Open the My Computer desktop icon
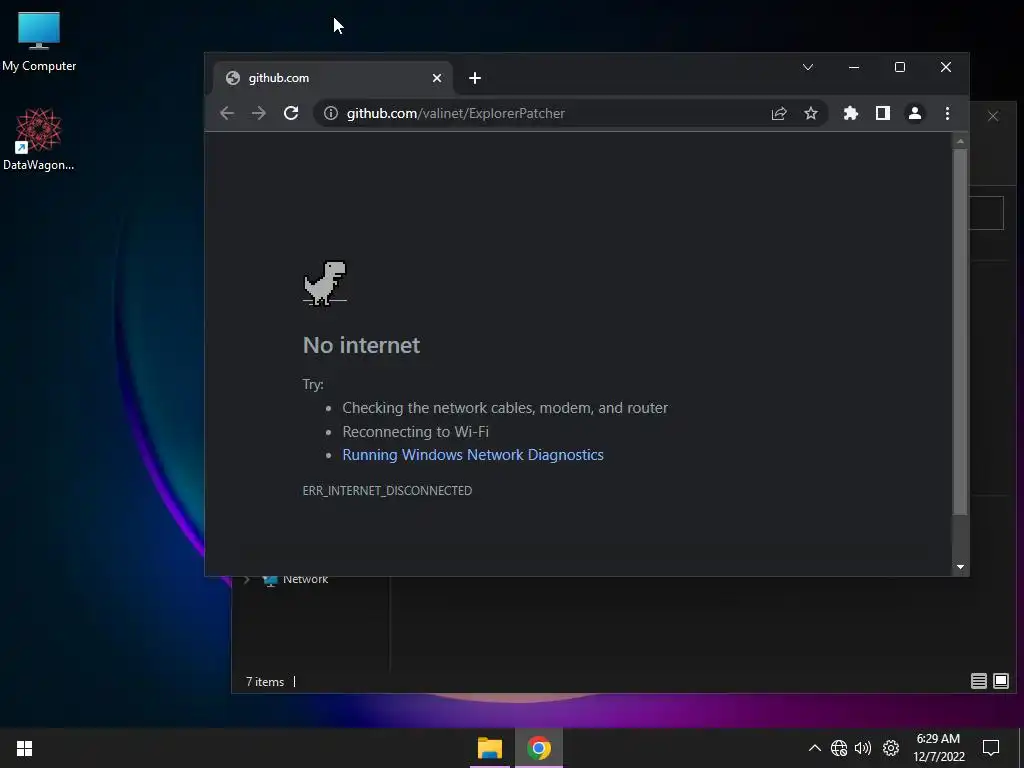 point(39,41)
